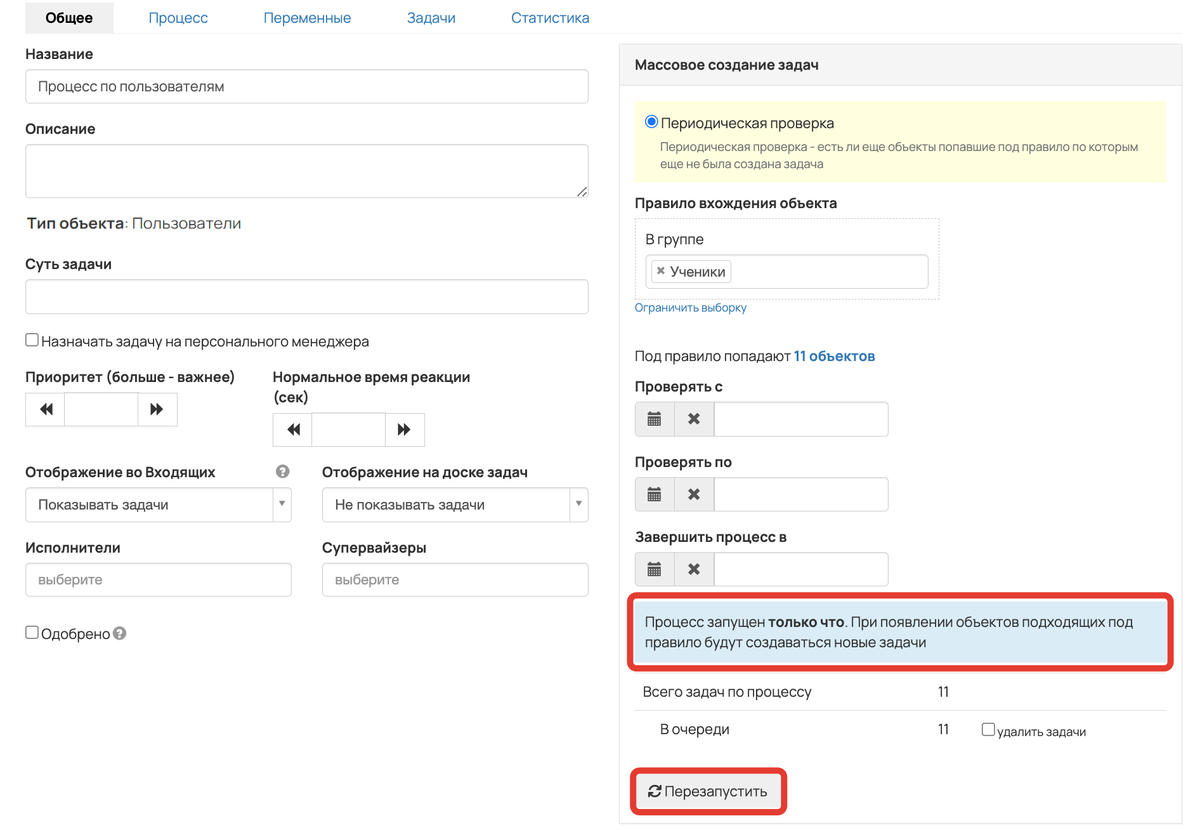Clear the Проверять с date
Screen dimensions: 1200x830
click(x=694, y=419)
